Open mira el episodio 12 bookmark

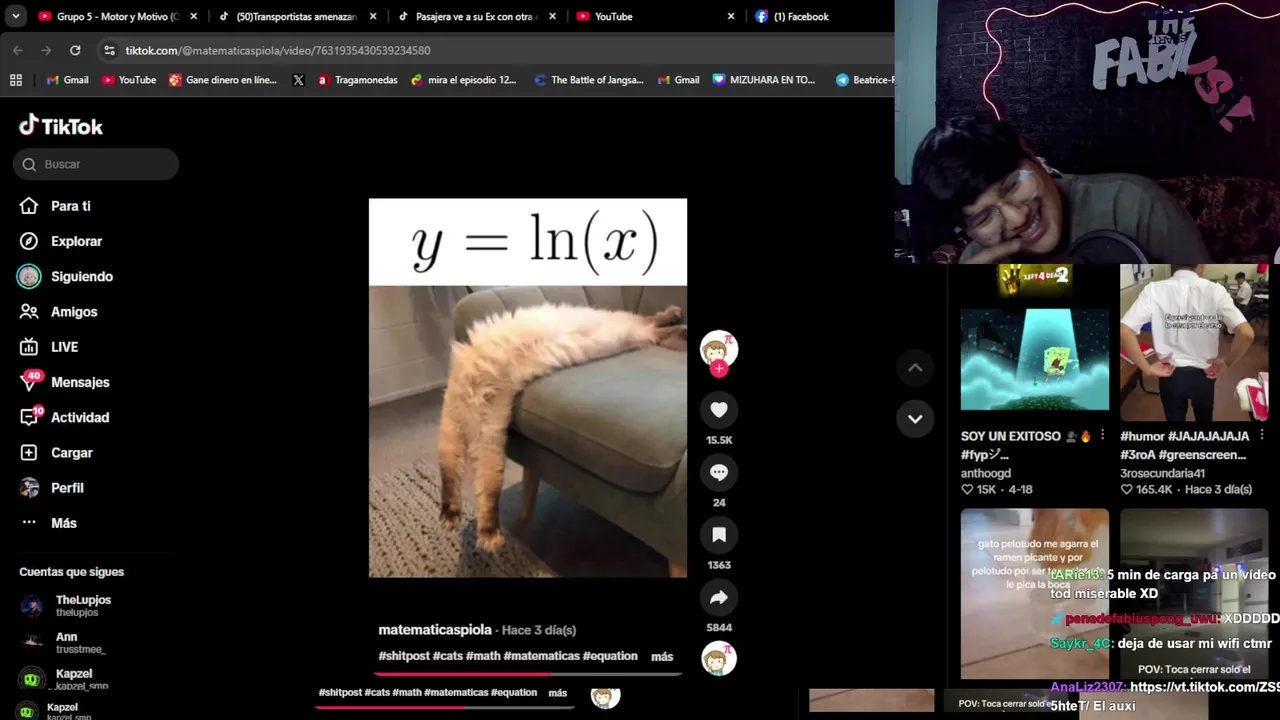coord(464,80)
